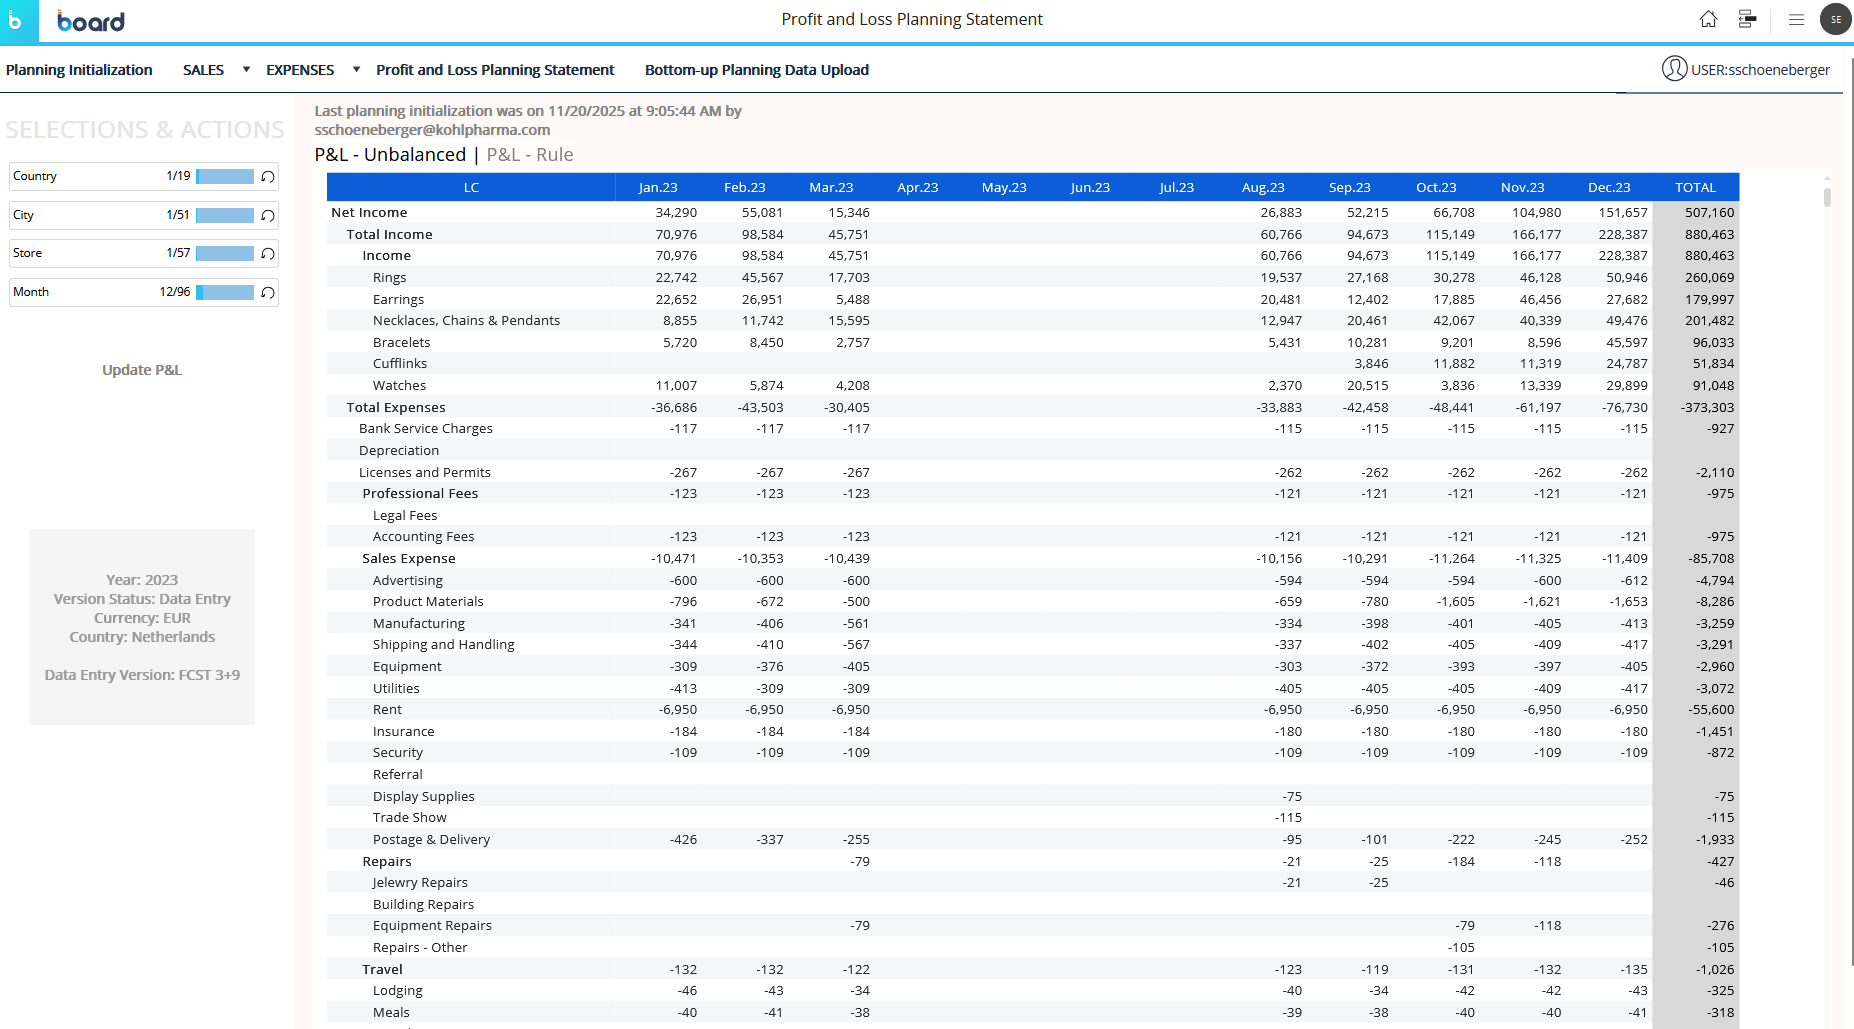Open the Month selector

[143, 292]
